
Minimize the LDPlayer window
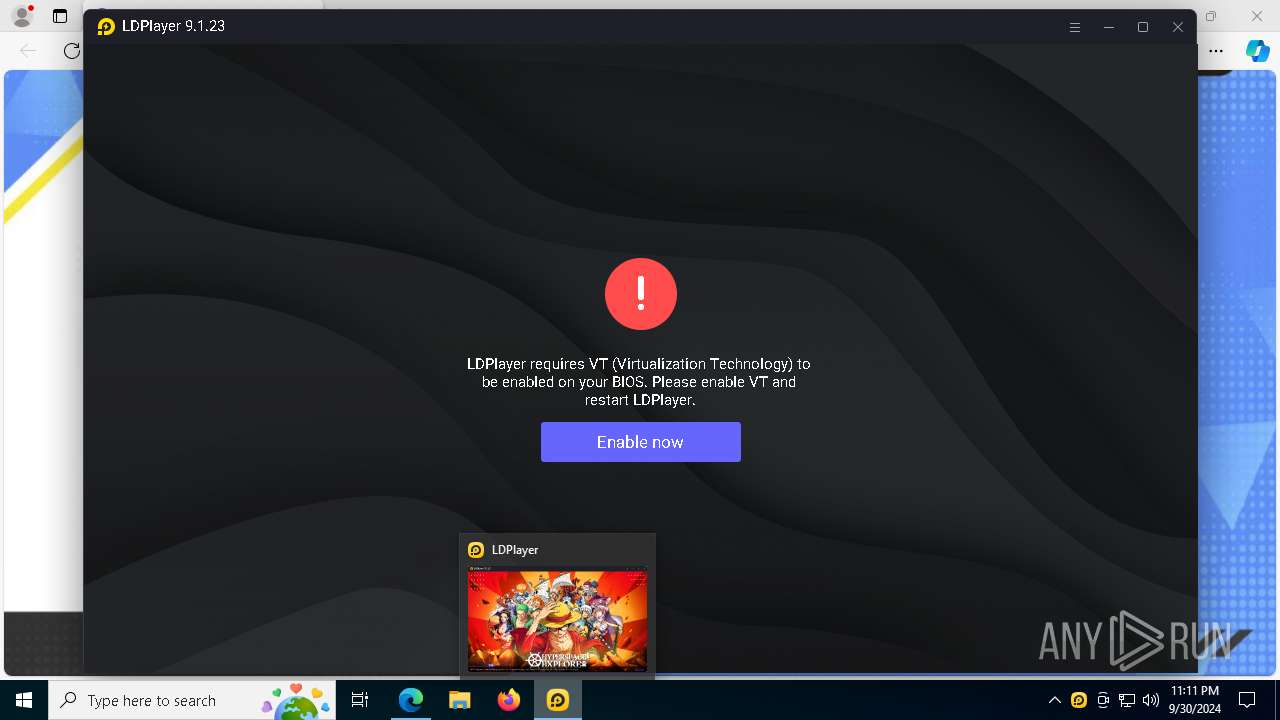point(1109,27)
